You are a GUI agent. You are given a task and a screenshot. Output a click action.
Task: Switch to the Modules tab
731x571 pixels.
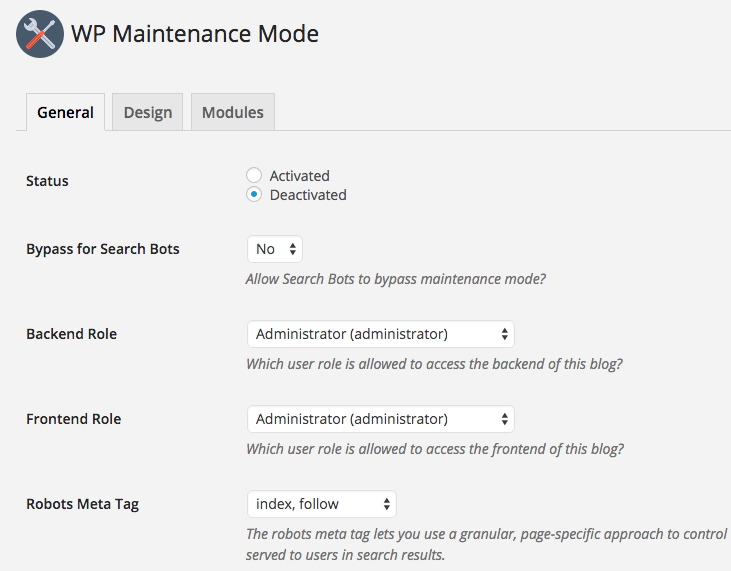233,112
